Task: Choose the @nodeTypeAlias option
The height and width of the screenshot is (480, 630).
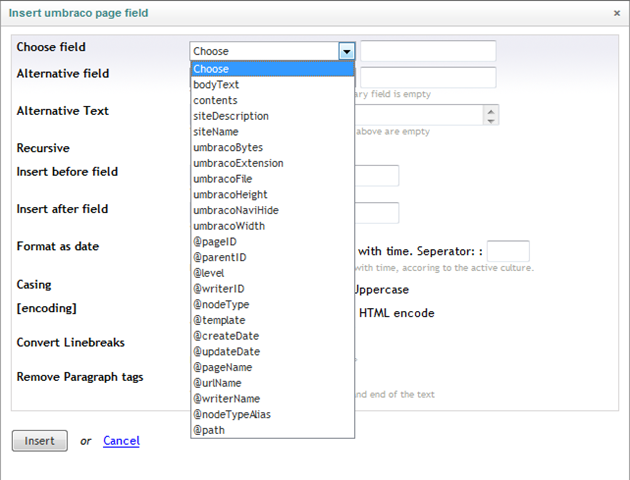Action: click(272, 414)
